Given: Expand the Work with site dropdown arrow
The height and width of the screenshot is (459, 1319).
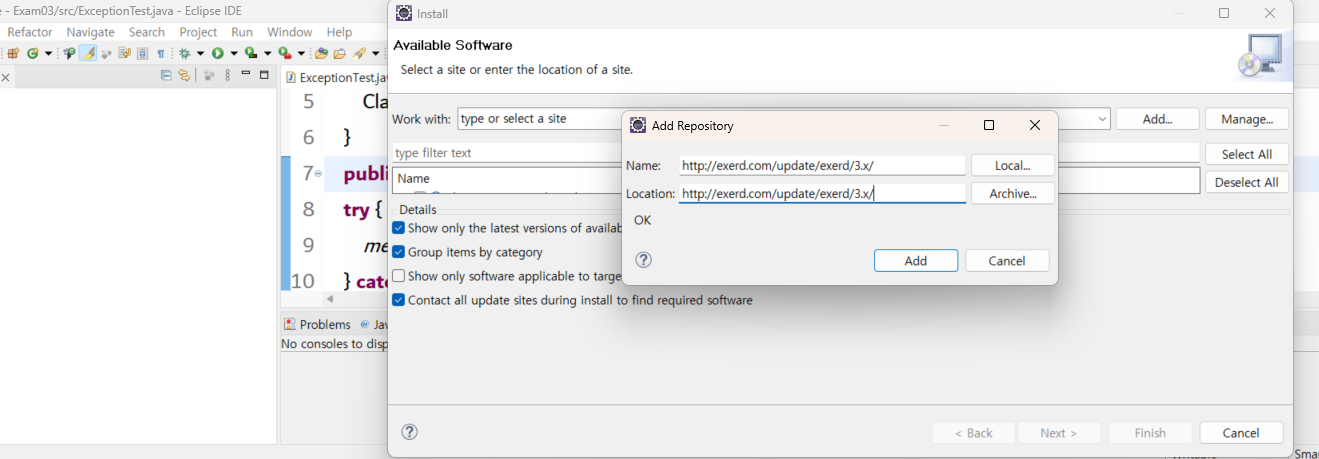Looking at the screenshot, I should [1102, 119].
